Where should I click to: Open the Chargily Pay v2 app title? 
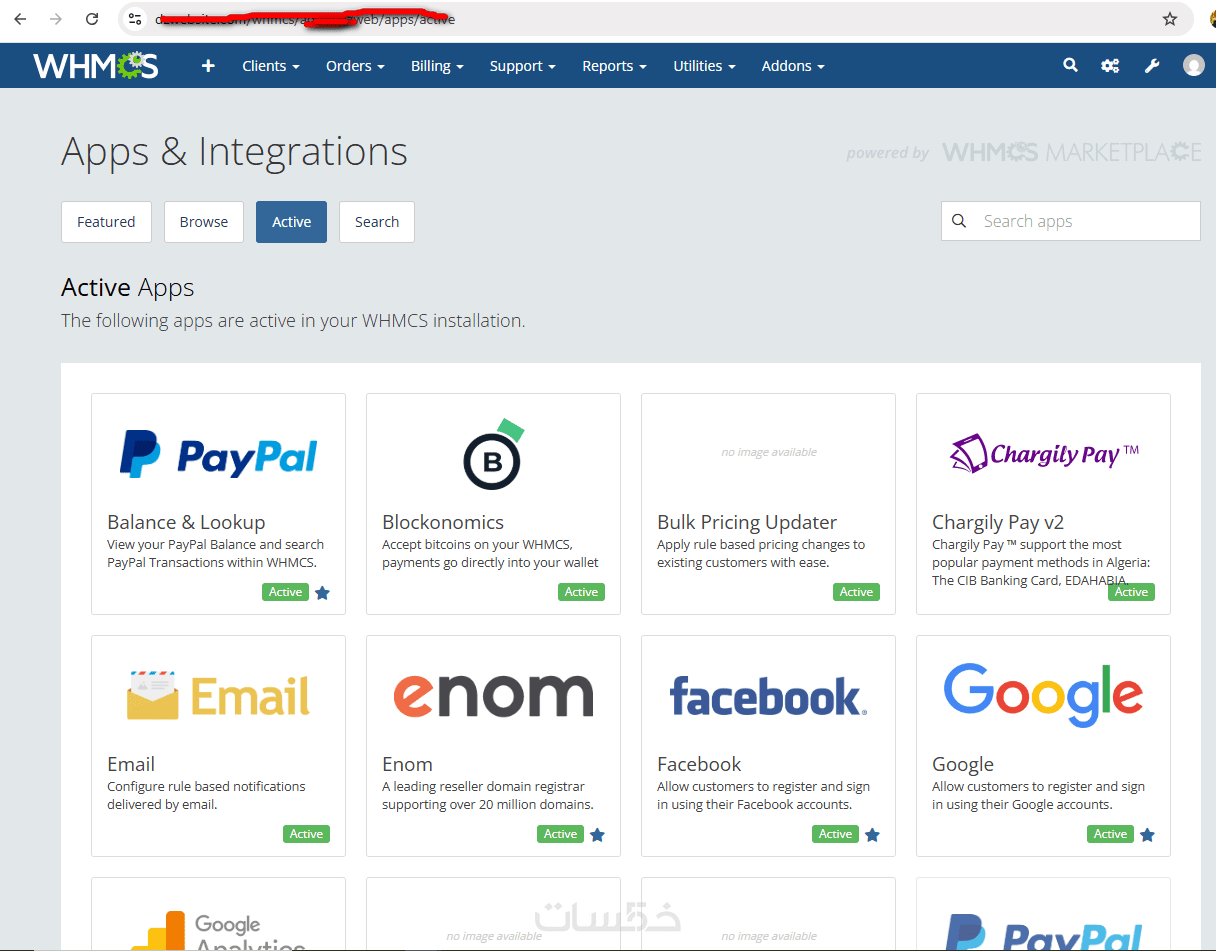click(x=998, y=522)
